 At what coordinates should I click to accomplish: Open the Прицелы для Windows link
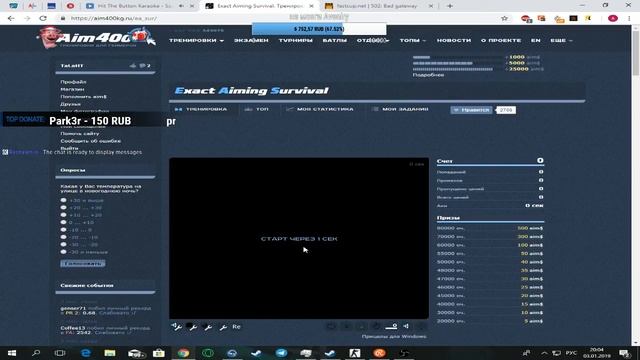394,337
